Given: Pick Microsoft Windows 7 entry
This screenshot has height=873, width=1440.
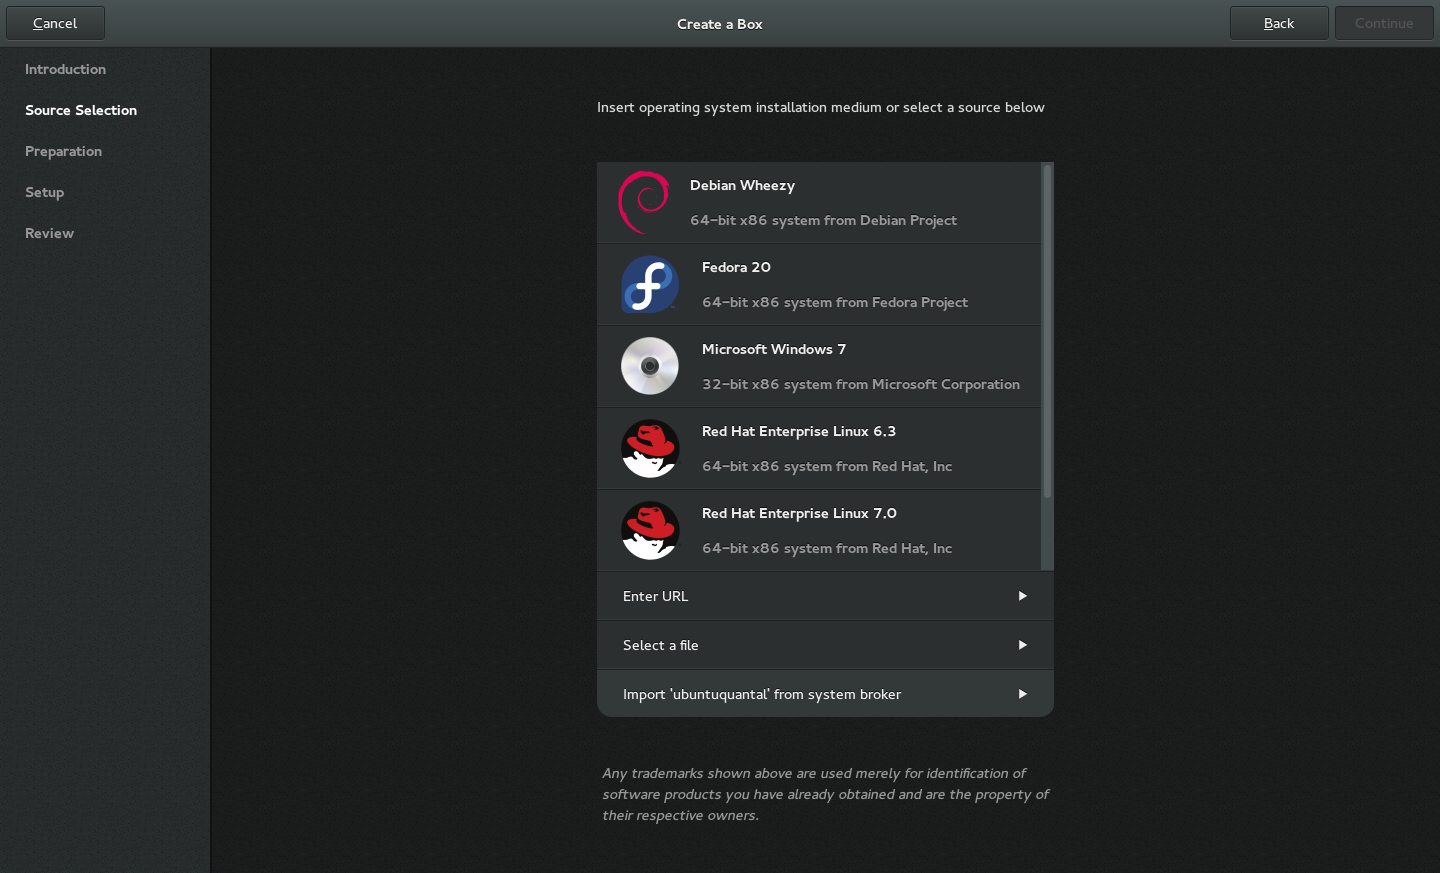Looking at the screenshot, I should [819, 367].
